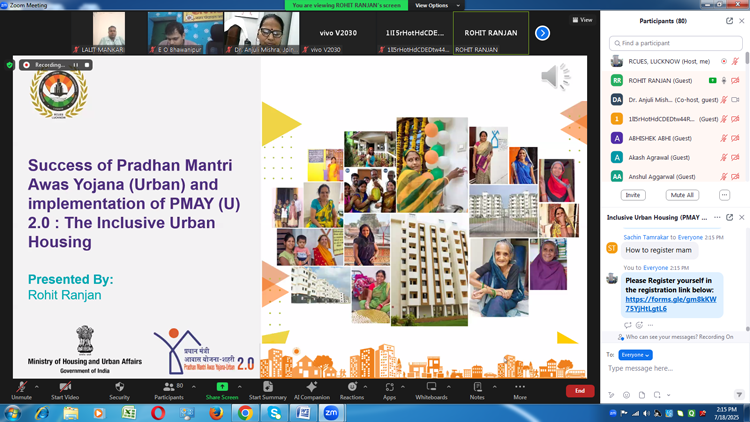
Task: Pop out the Participants panel
Action: 729,21
